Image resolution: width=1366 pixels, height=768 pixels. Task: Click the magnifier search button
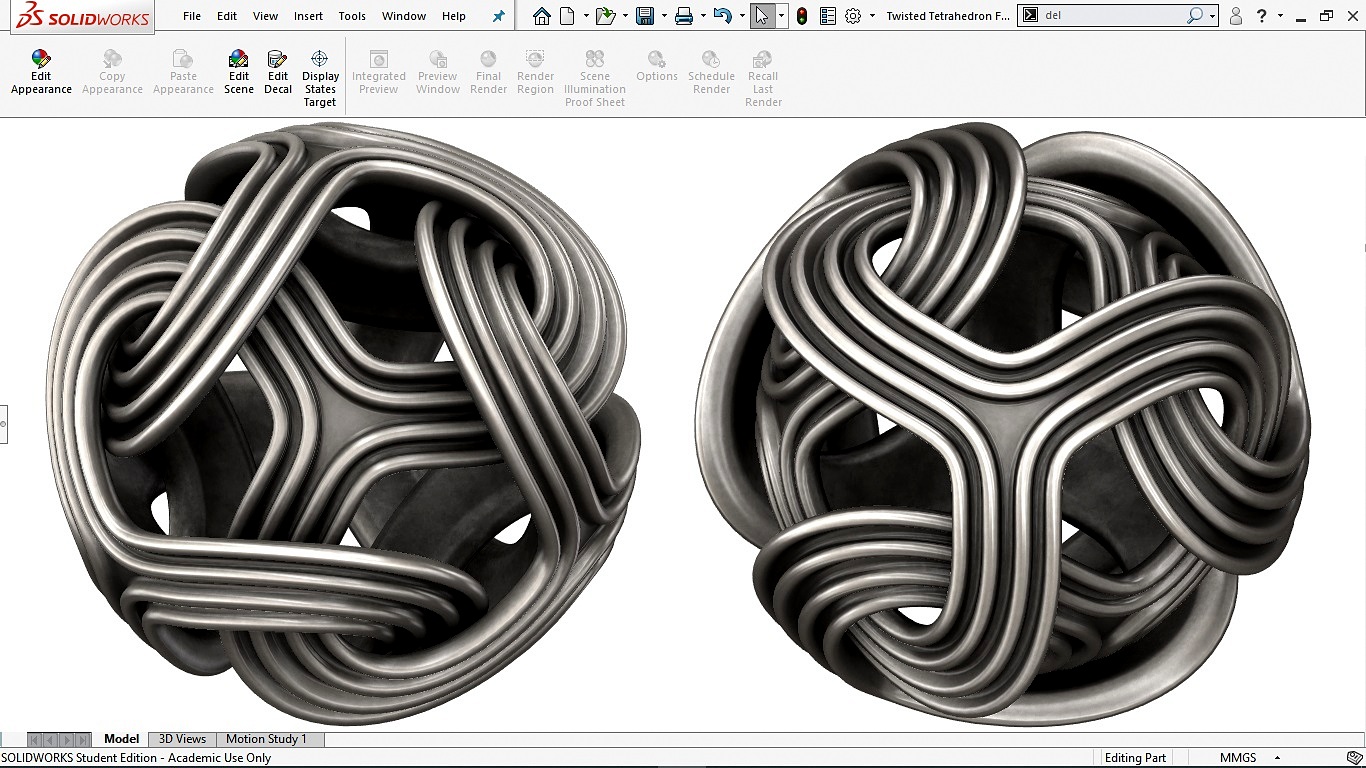pos(1195,16)
